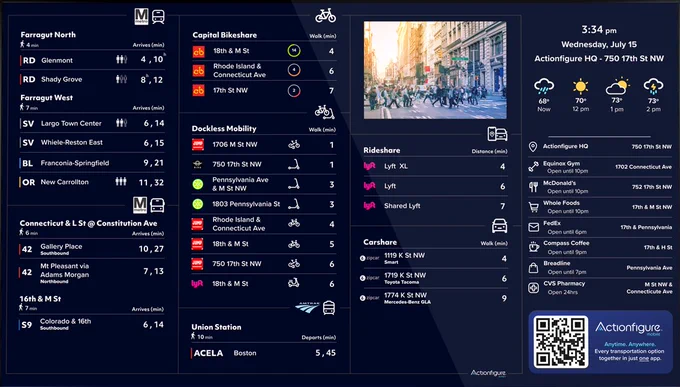Click the dumbbell icon for Equinox Gym
The height and width of the screenshot is (387, 680).
pos(533,167)
